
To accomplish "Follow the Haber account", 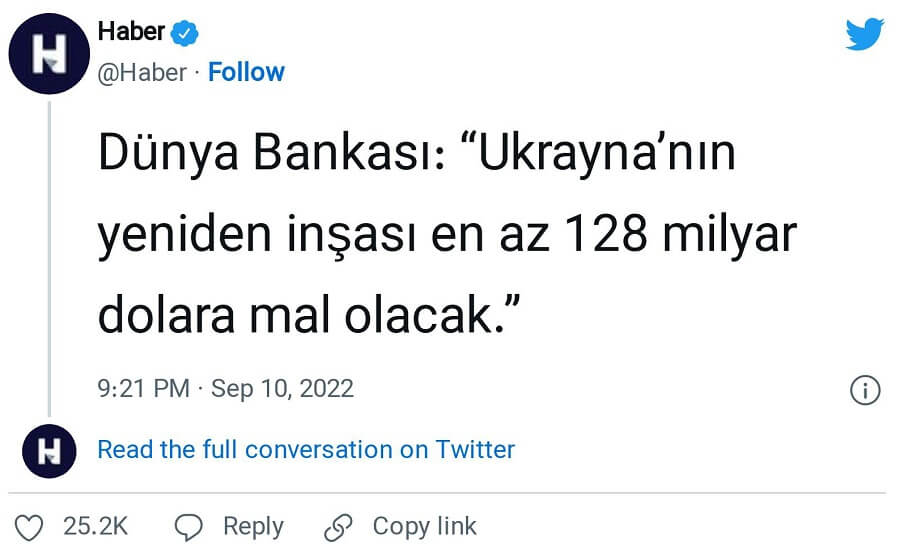I will [x=246, y=72].
